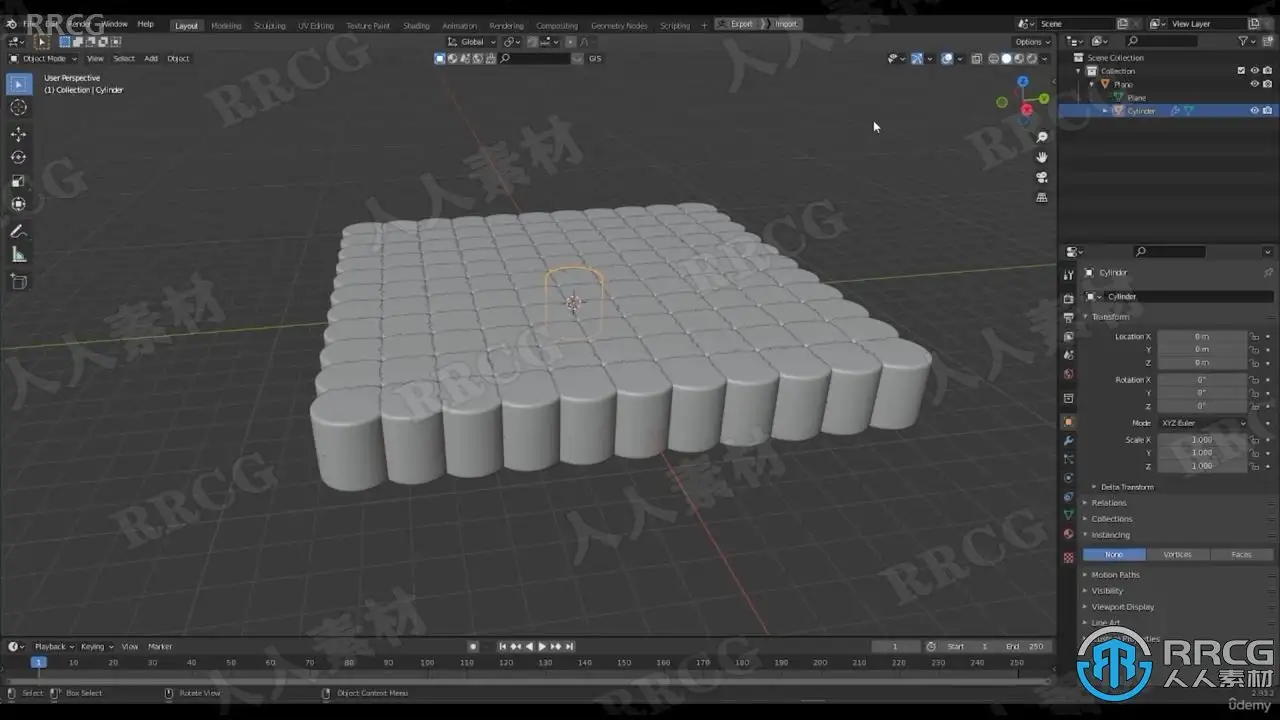The image size is (1280, 720).
Task: Hide the Collection in viewport
Action: tap(1254, 71)
